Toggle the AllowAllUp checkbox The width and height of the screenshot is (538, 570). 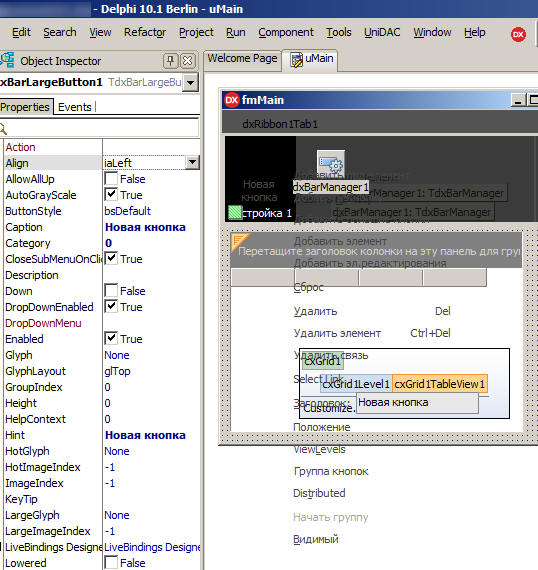point(111,178)
